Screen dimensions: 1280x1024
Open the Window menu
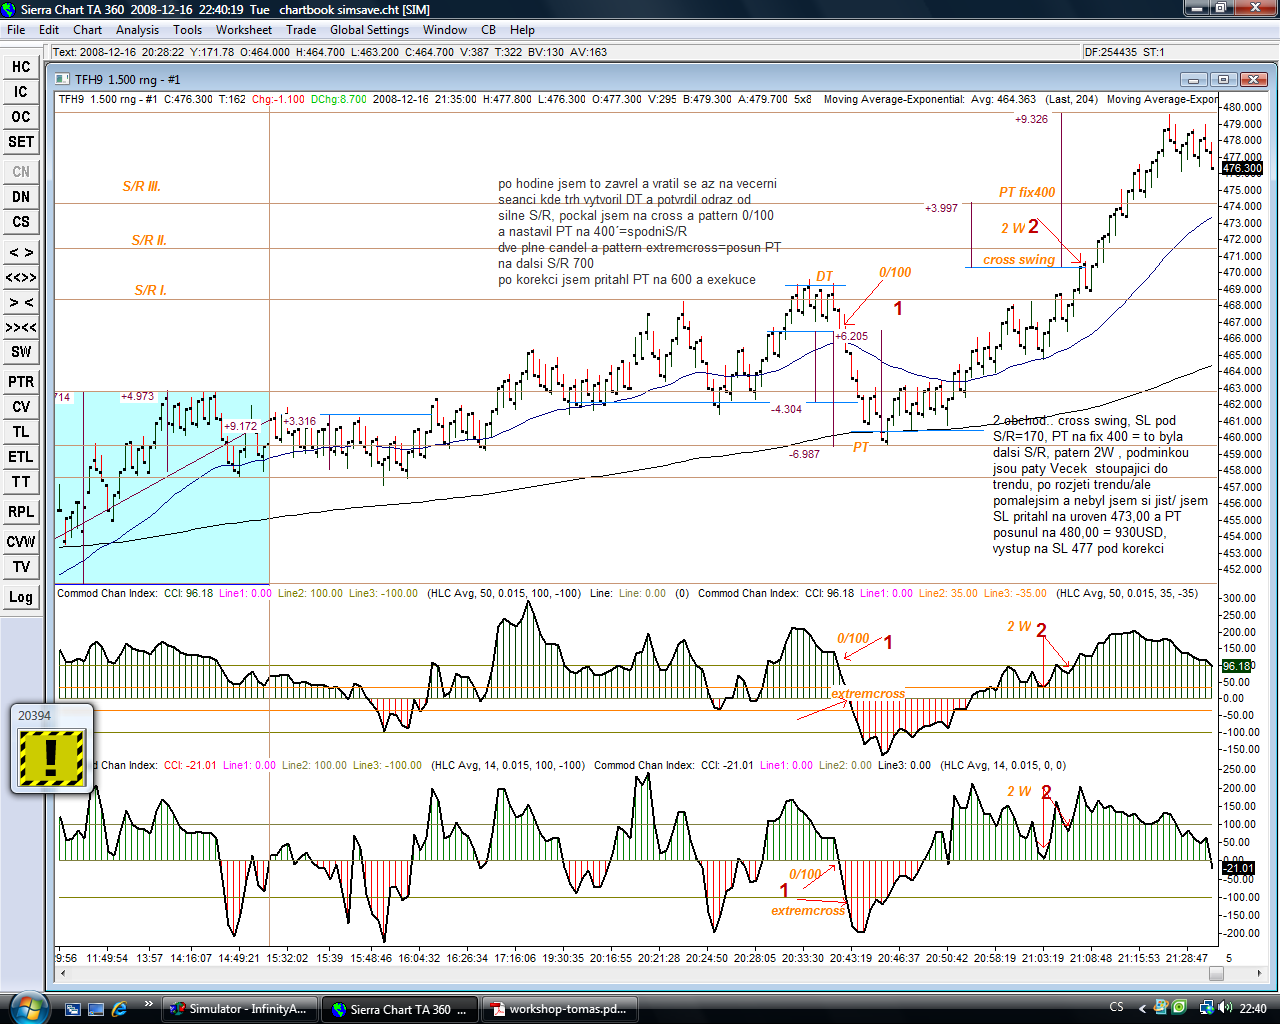(x=445, y=30)
